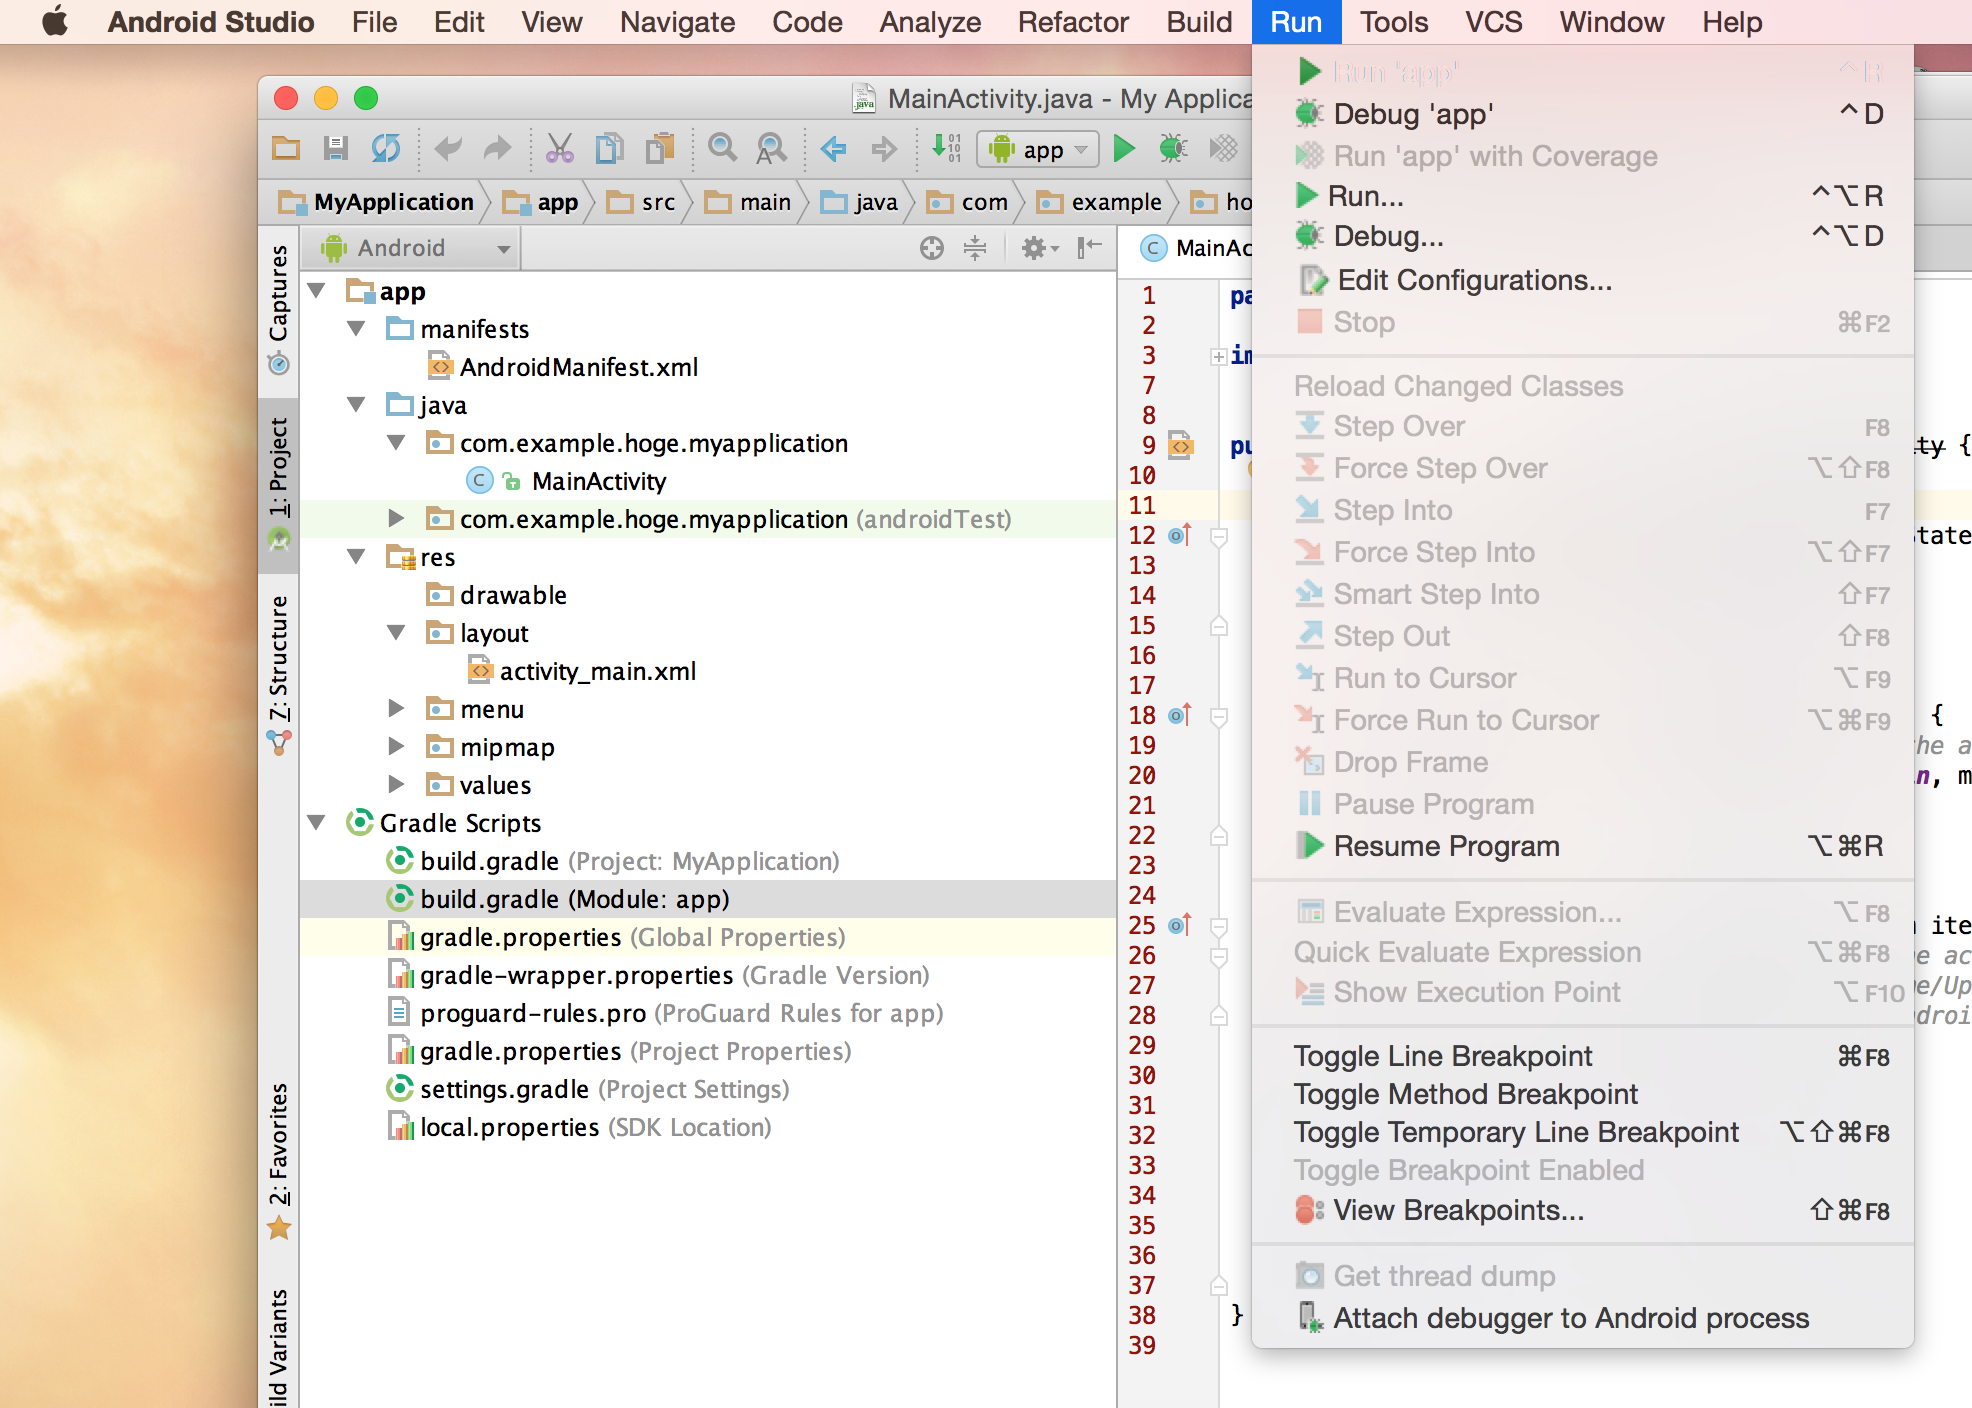Open the Refactor menu
Viewport: 1972px width, 1408px height.
point(1073,22)
